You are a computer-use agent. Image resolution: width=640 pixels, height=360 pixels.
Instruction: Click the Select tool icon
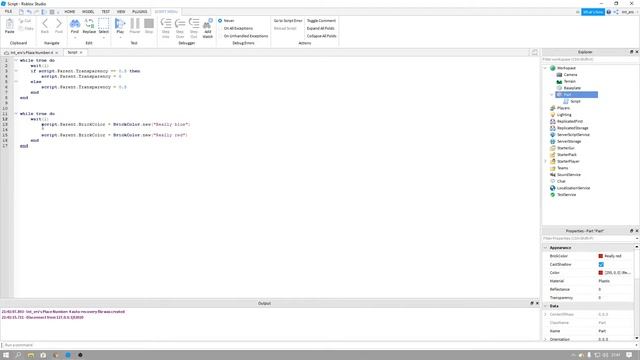(x=104, y=23)
